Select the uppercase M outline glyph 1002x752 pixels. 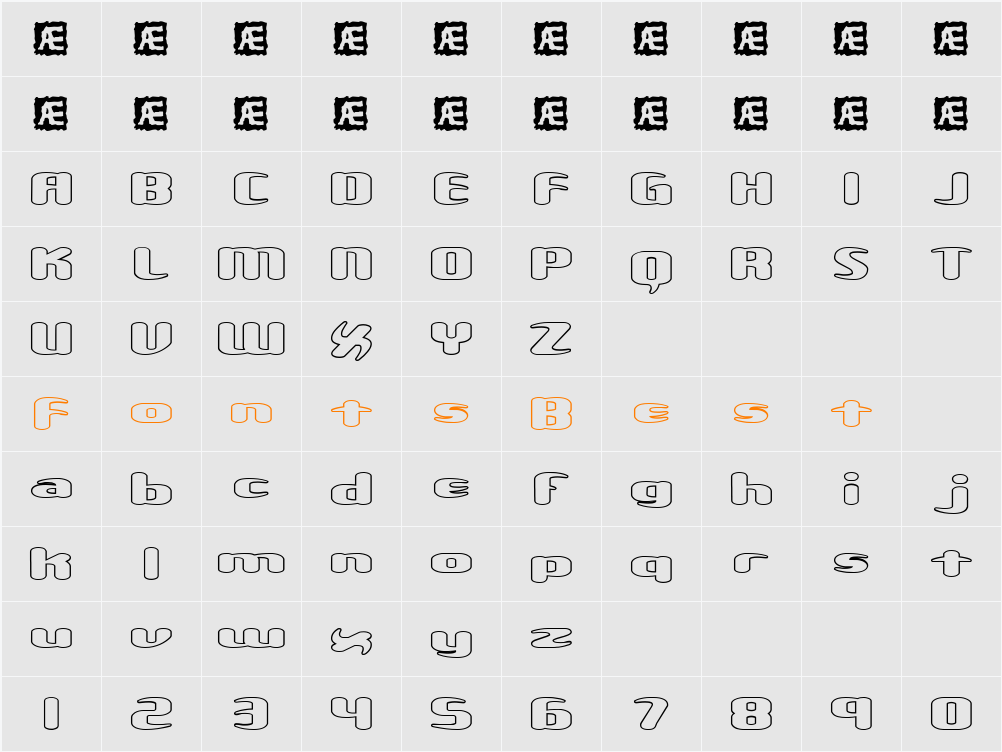tap(251, 264)
